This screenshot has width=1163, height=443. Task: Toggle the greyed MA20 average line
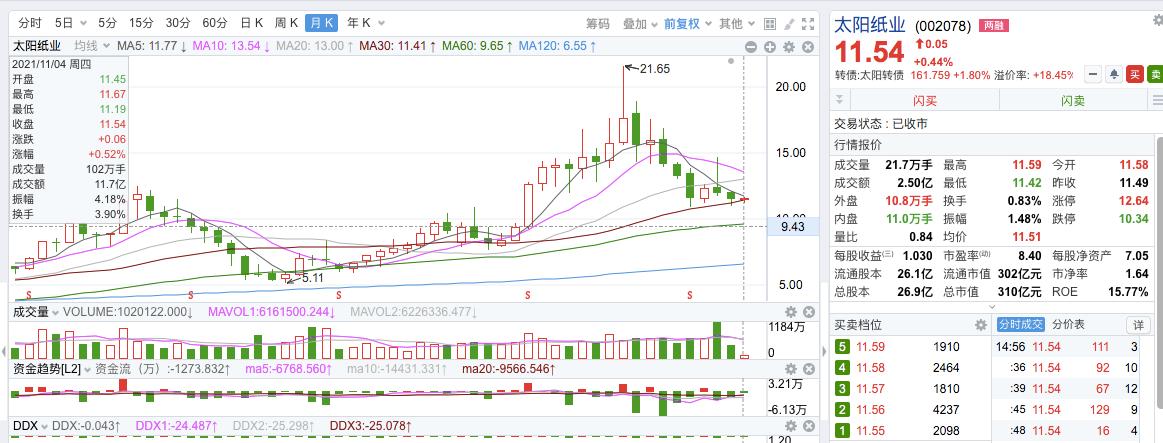point(314,46)
